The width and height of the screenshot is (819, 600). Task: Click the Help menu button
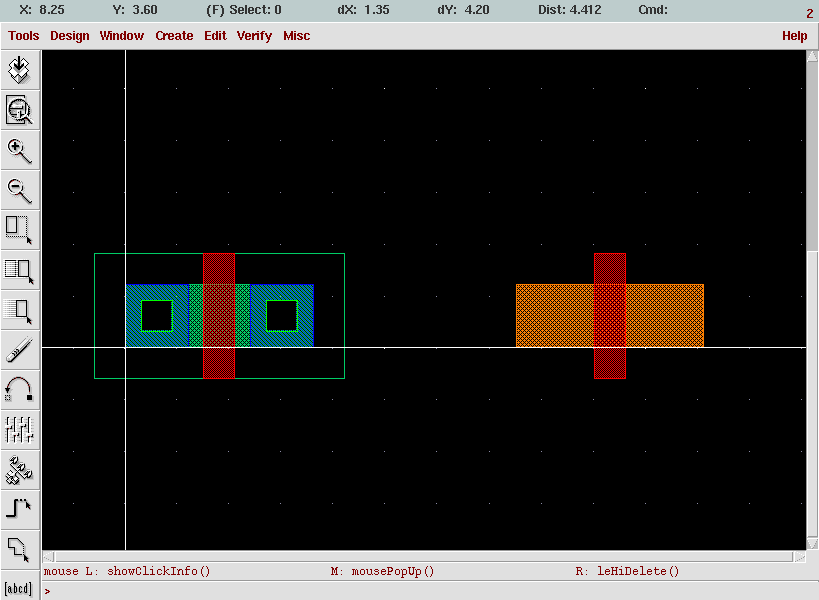click(x=794, y=36)
